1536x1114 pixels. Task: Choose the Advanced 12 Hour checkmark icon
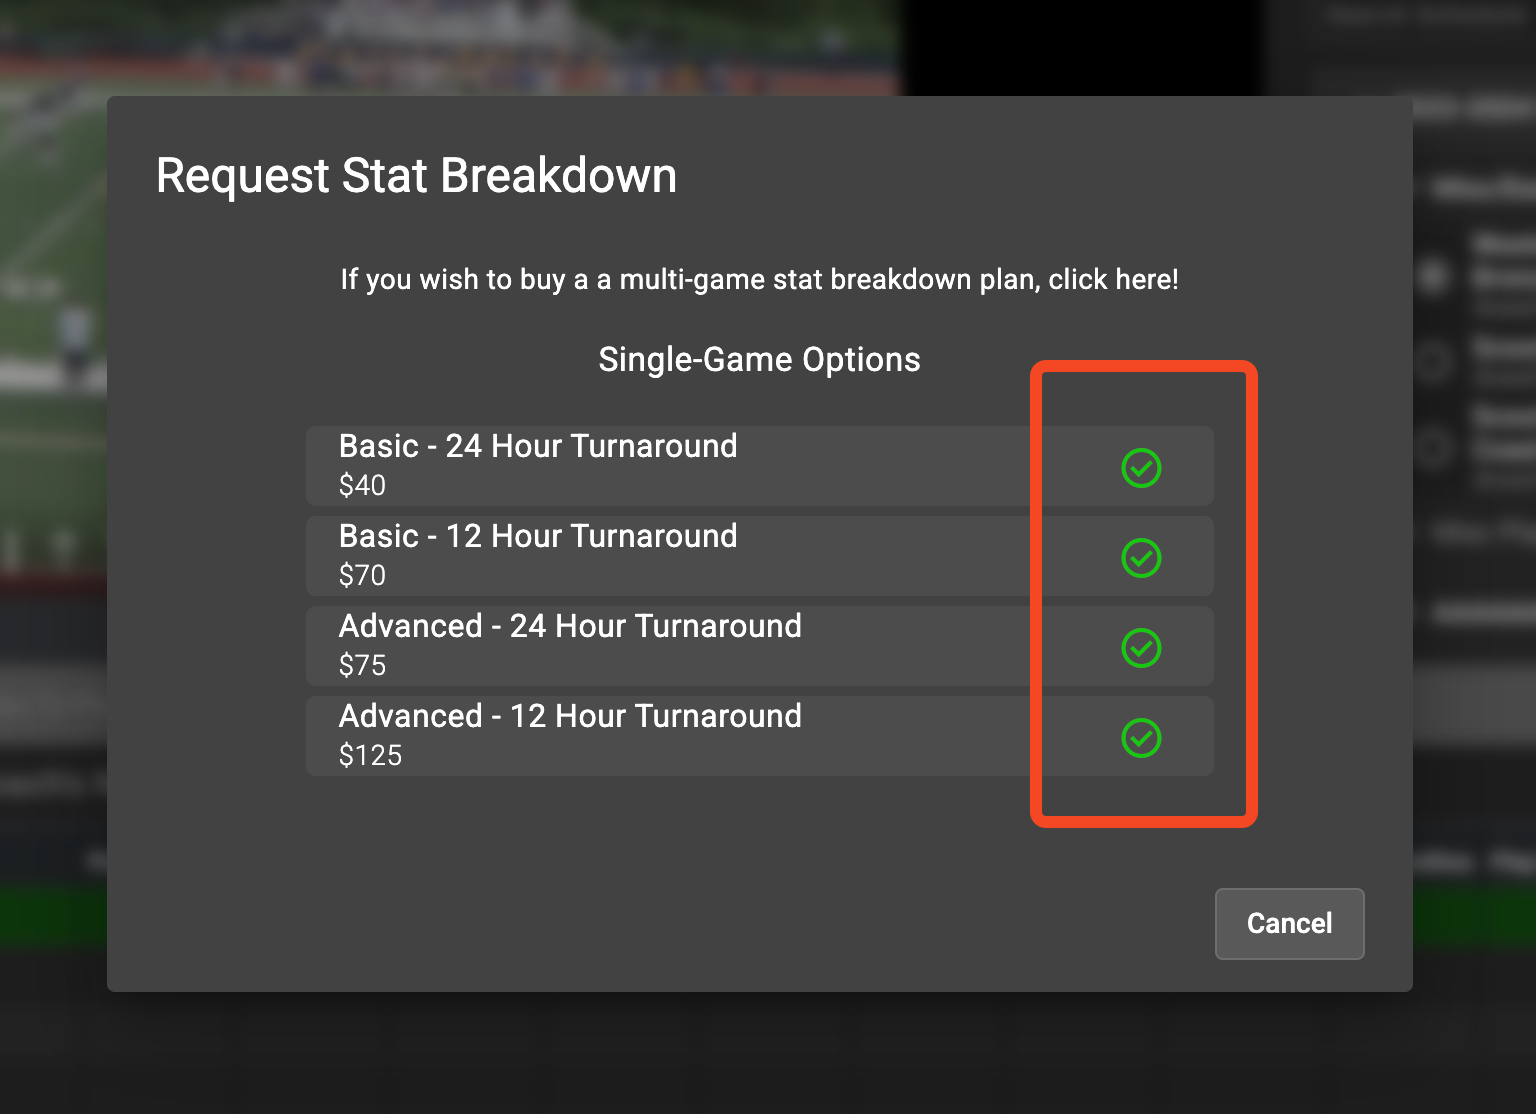(x=1141, y=737)
